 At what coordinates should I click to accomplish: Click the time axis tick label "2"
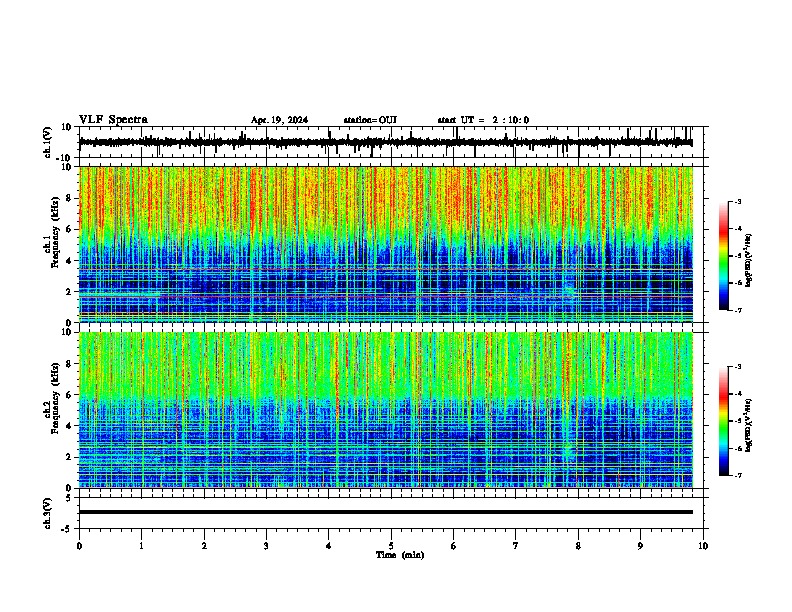(x=204, y=546)
